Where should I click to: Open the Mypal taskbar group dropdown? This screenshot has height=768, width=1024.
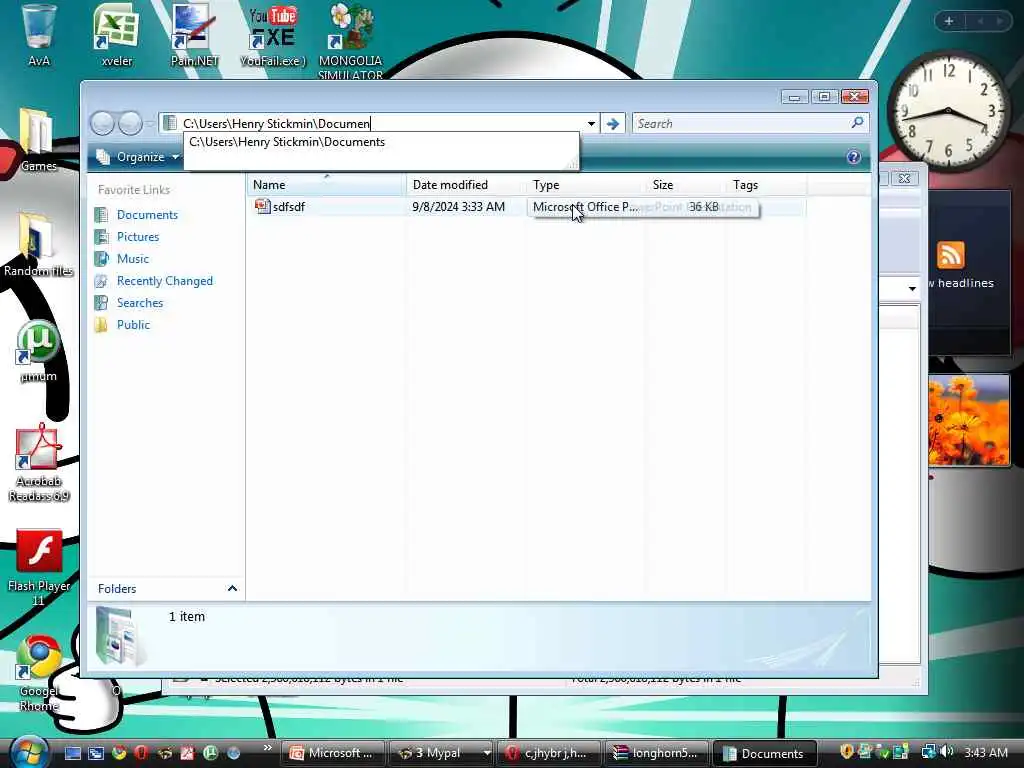(x=487, y=753)
